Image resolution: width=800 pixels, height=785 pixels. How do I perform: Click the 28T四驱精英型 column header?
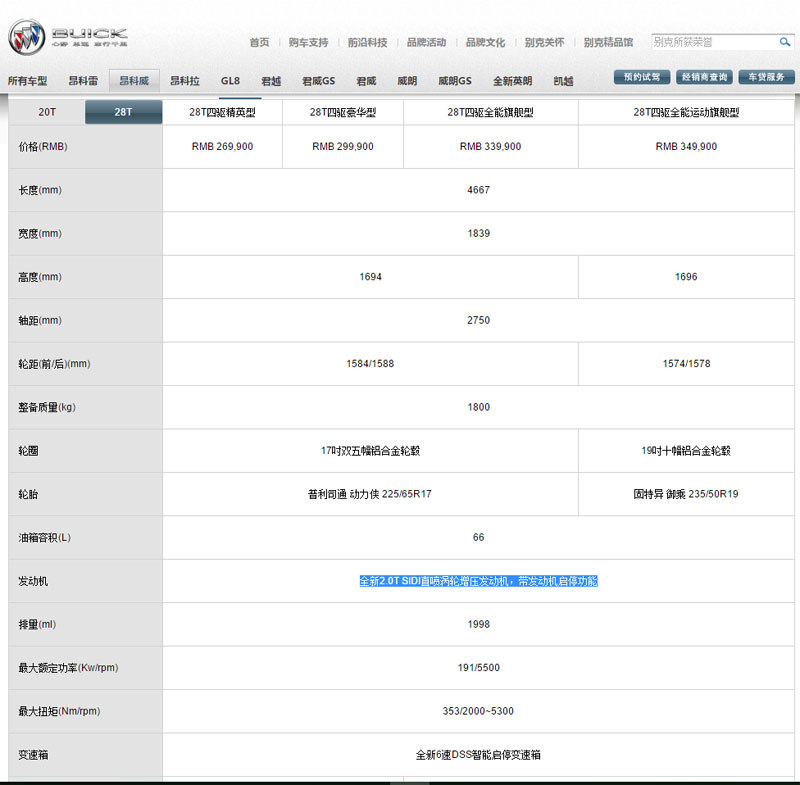point(222,112)
